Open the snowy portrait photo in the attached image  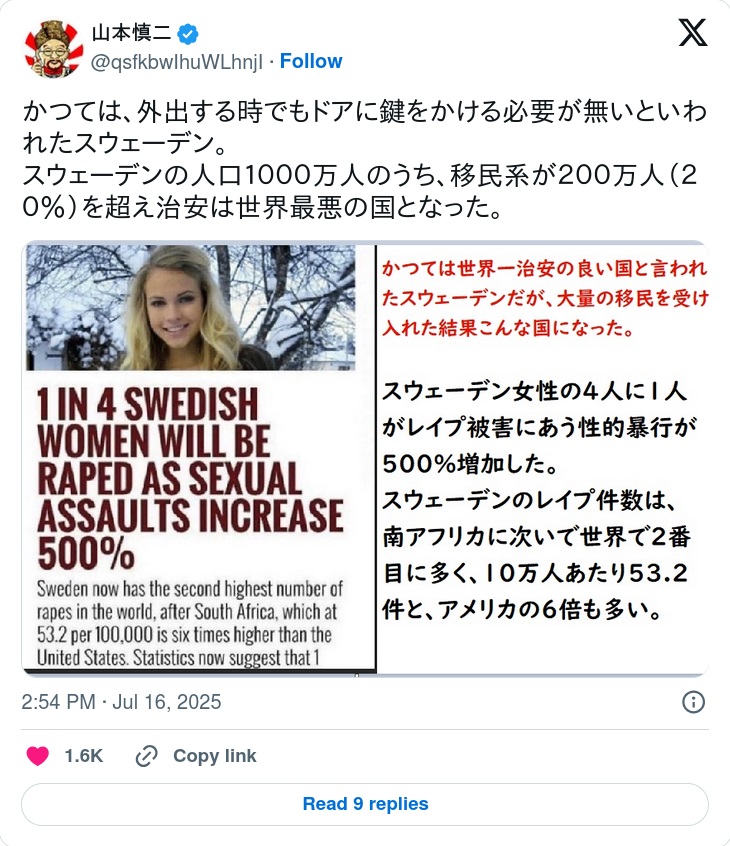(190, 308)
